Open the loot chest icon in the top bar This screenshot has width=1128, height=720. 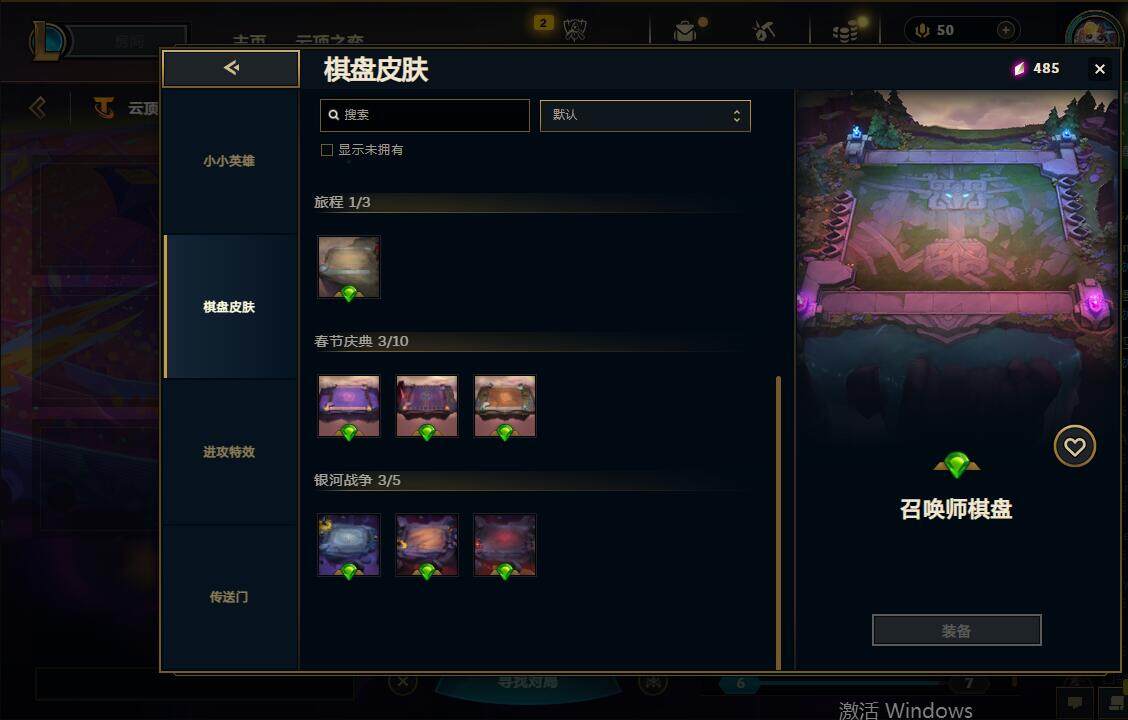pos(686,31)
